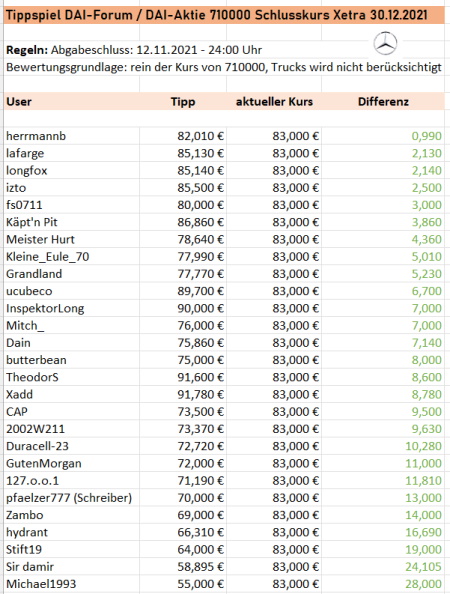Select the difference value '3,000'
The height and width of the screenshot is (594, 450).
point(427,205)
